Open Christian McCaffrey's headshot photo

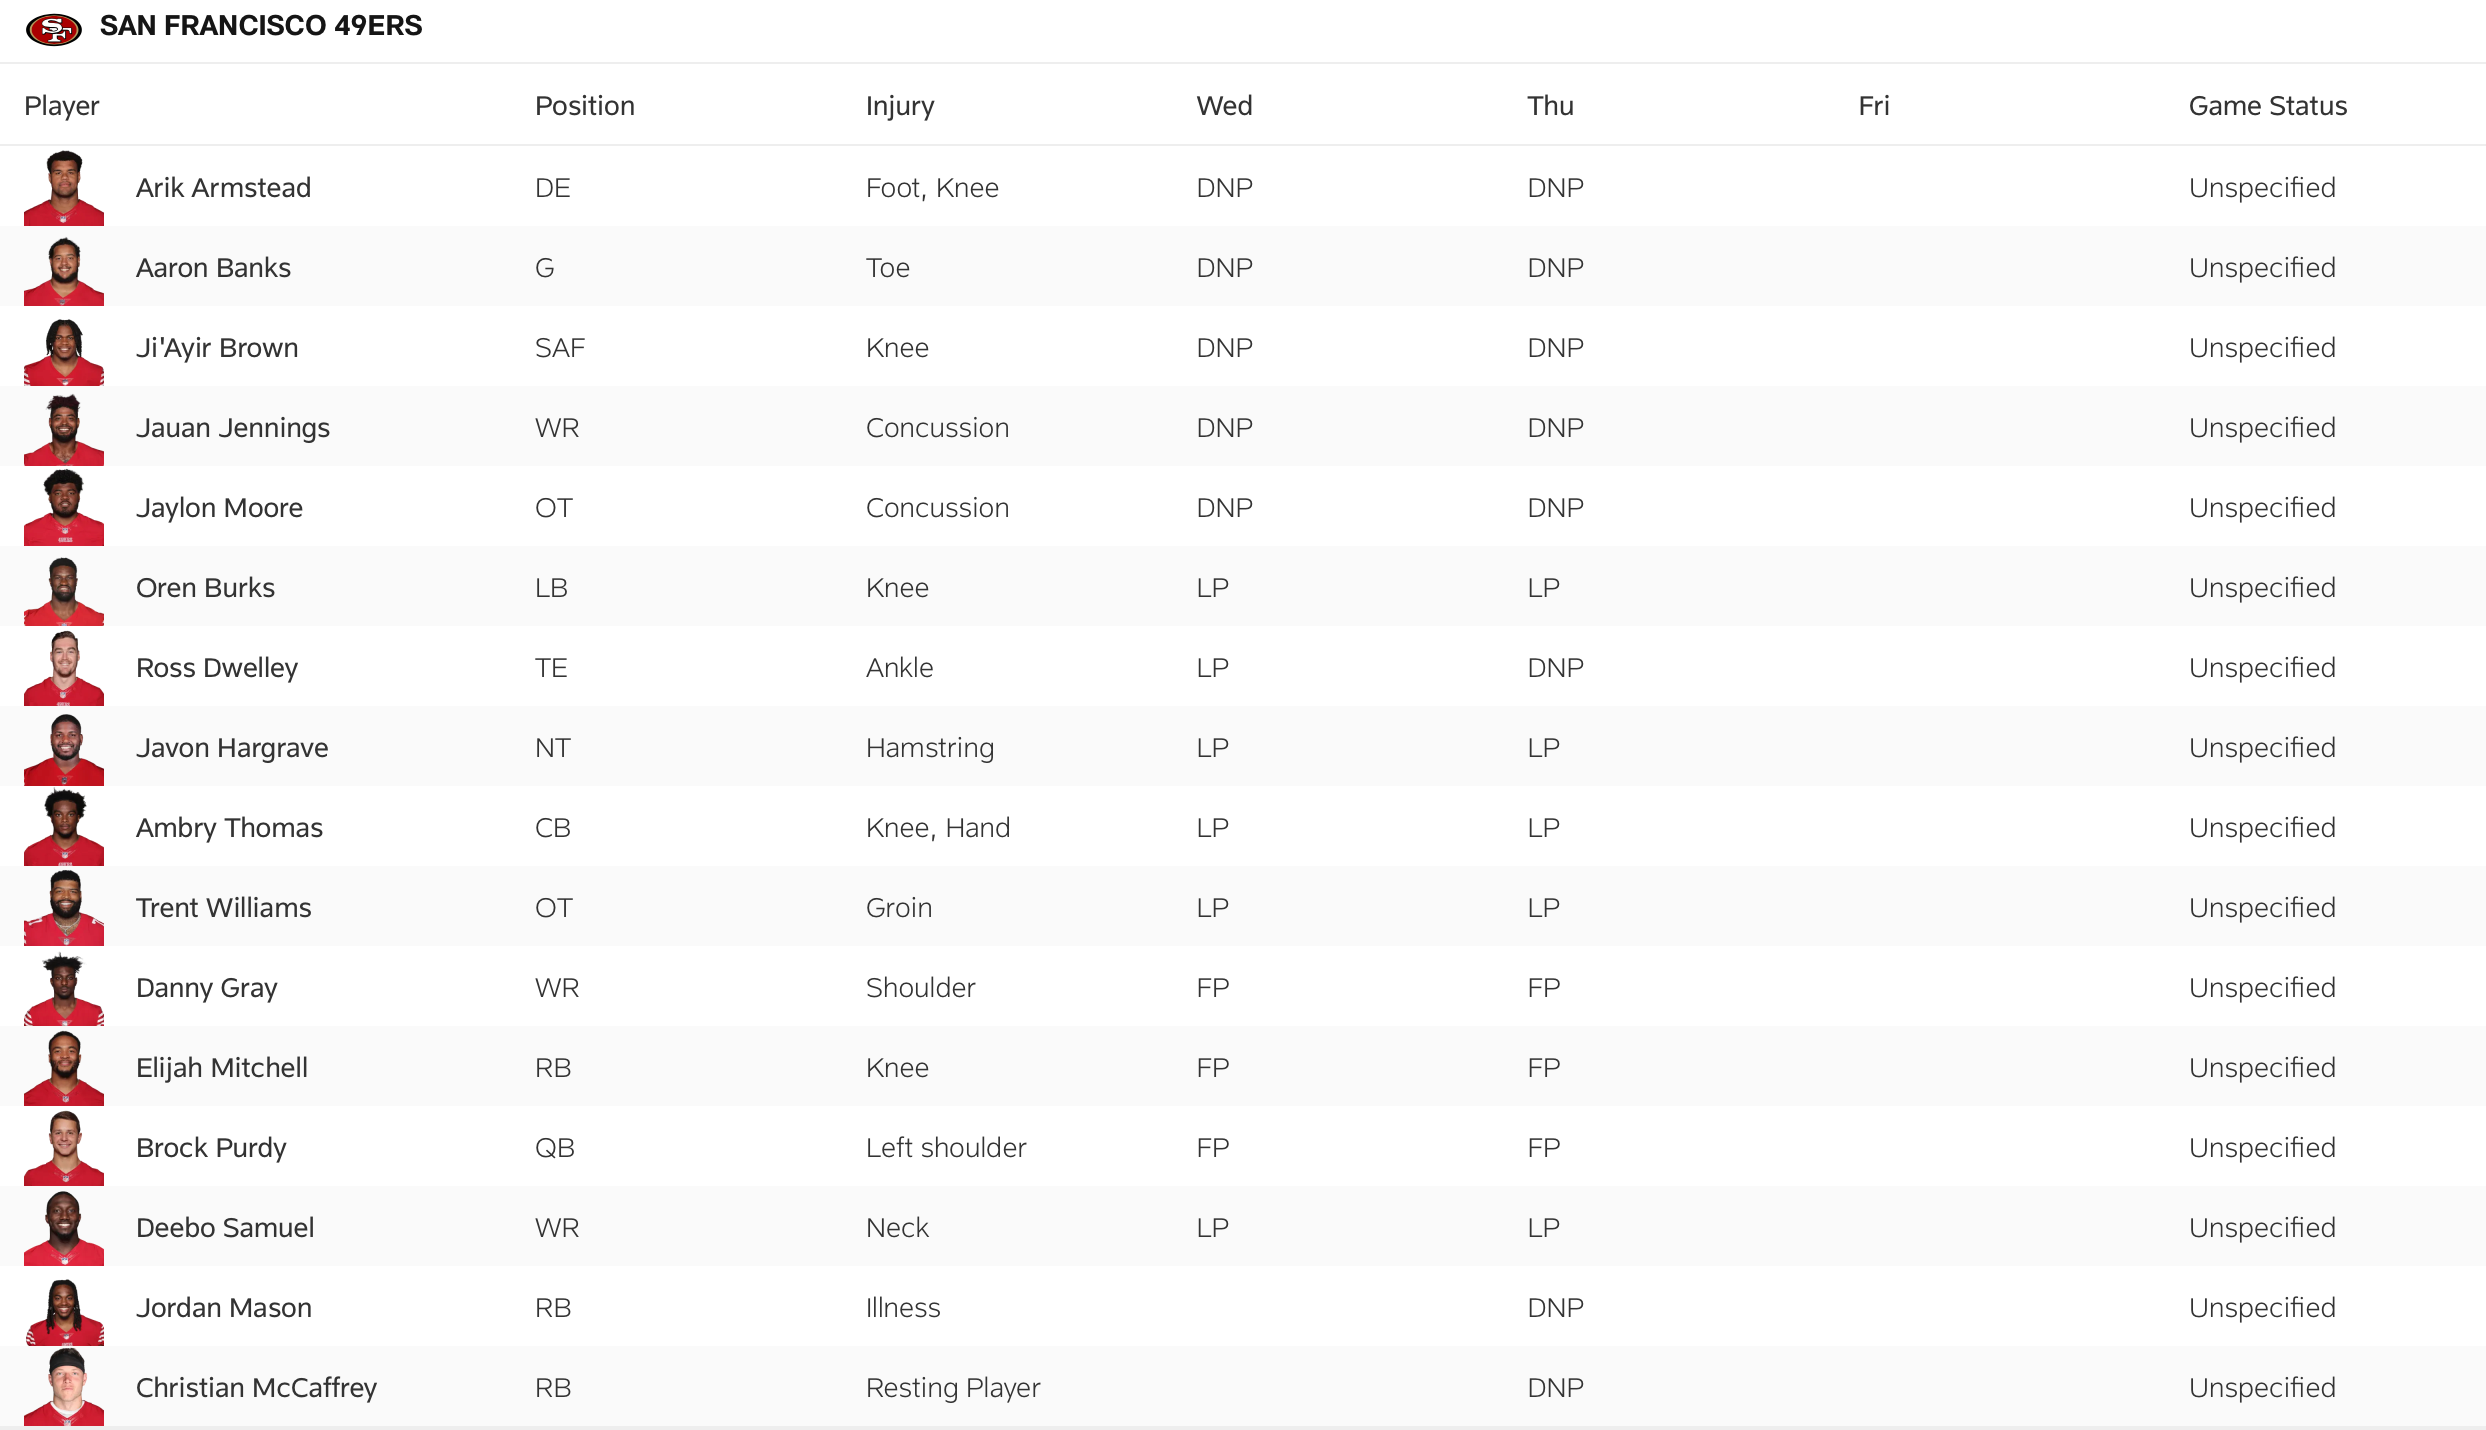(64, 1388)
